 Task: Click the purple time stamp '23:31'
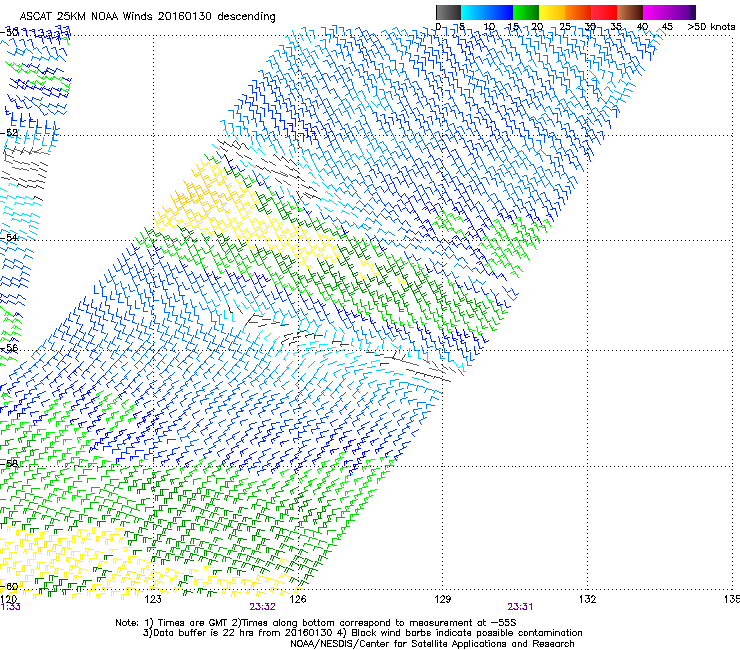pos(520,607)
